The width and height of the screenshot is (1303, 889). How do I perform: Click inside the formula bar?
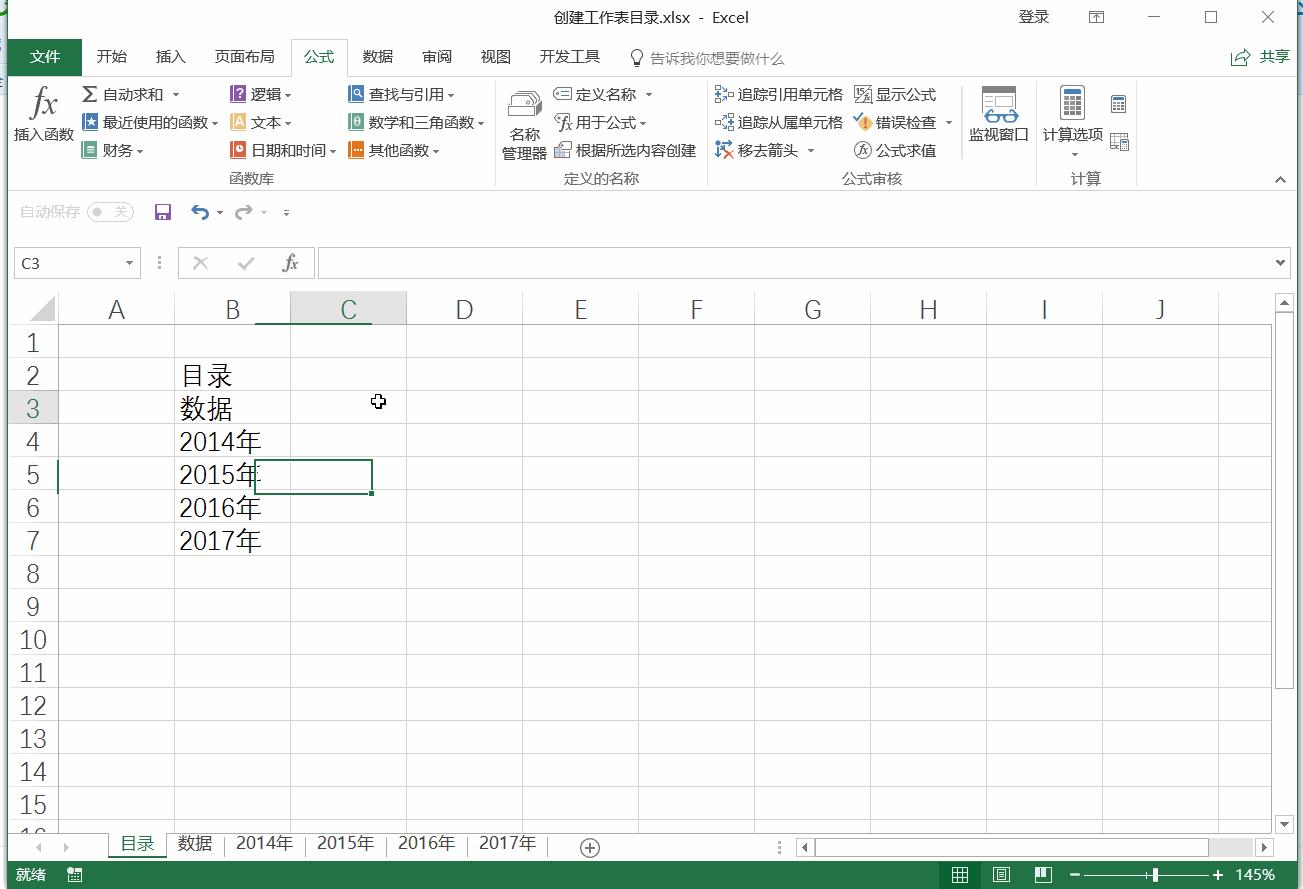pyautogui.click(x=700, y=263)
